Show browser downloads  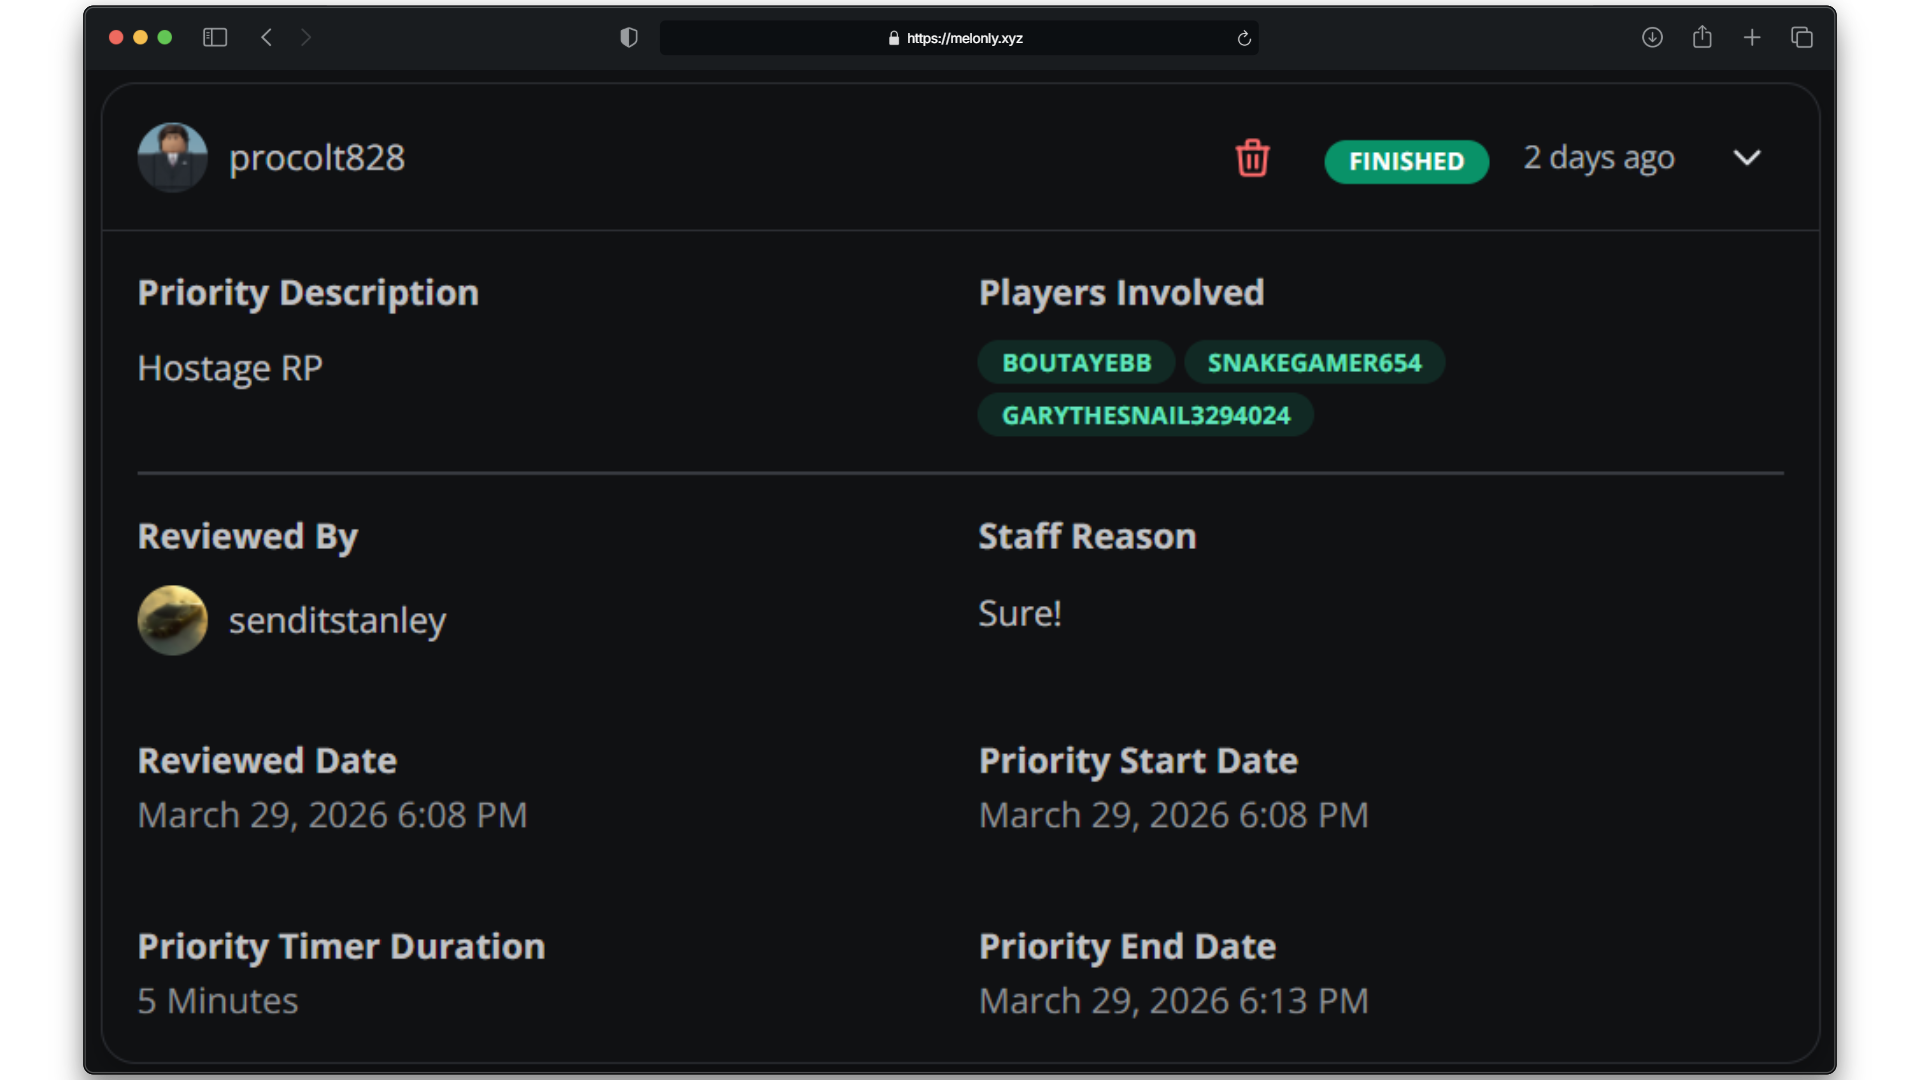[1652, 38]
